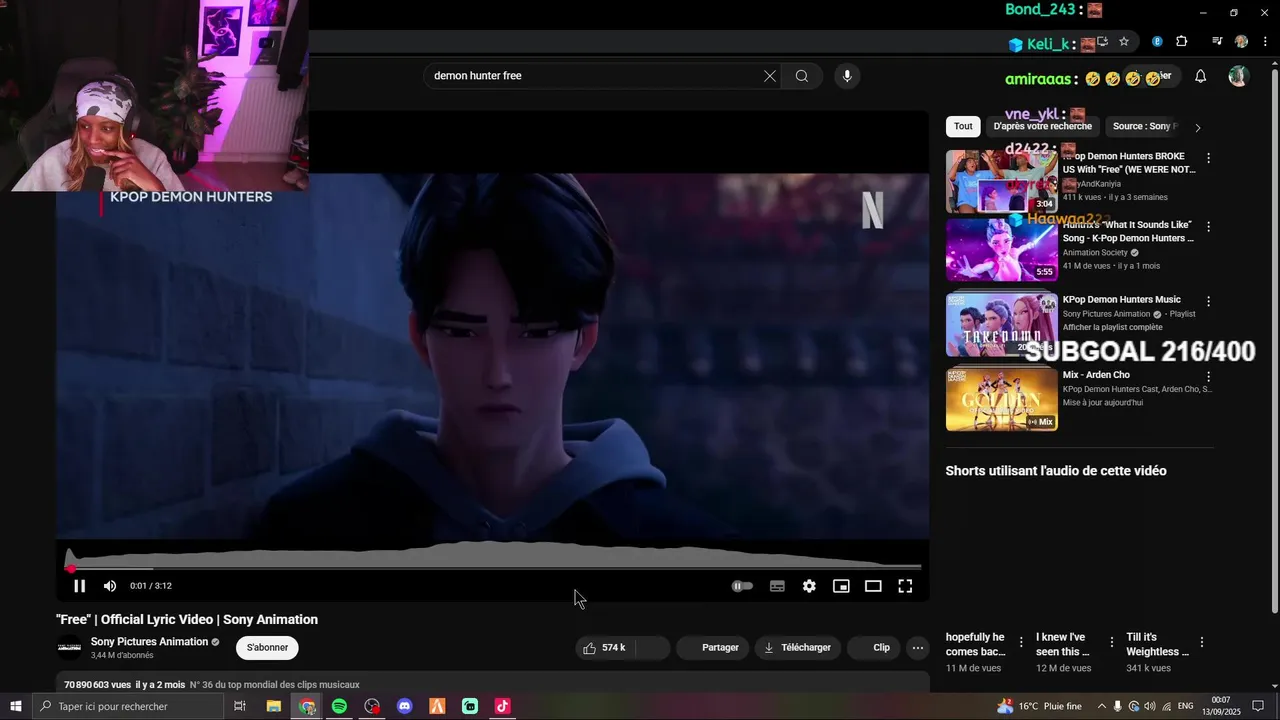Viewport: 1280px width, 720px height.
Task: Open Task View from the taskbar
Action: [240, 706]
